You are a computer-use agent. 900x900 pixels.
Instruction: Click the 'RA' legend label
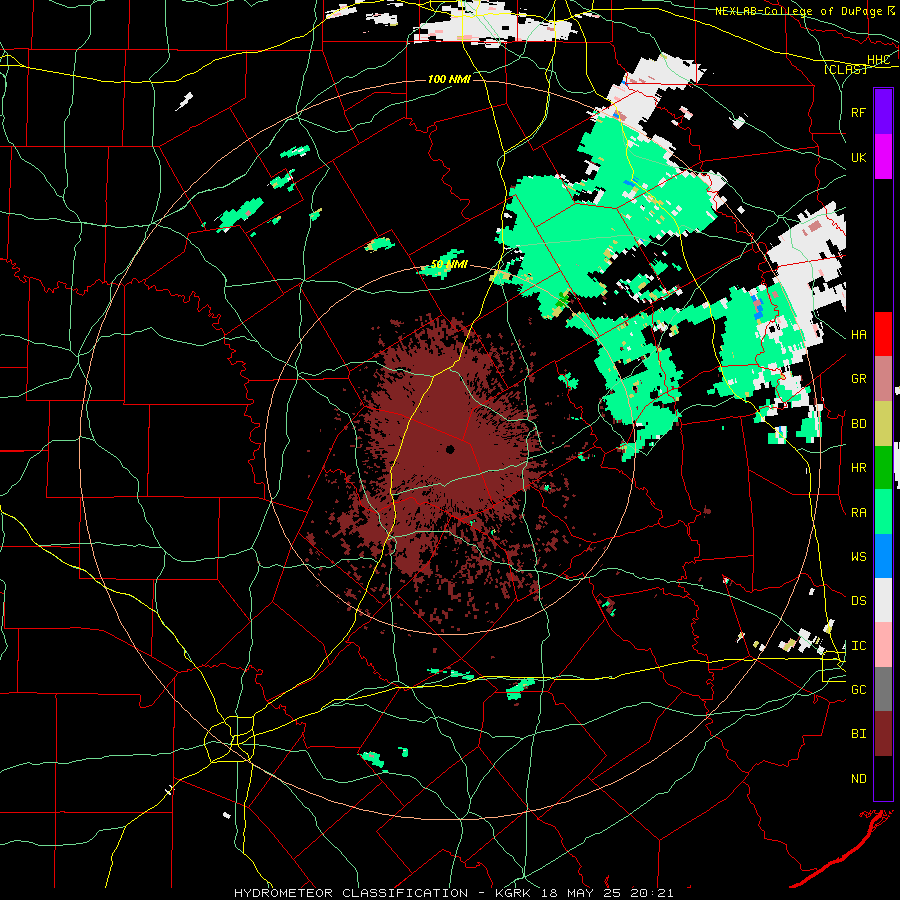[x=858, y=512]
